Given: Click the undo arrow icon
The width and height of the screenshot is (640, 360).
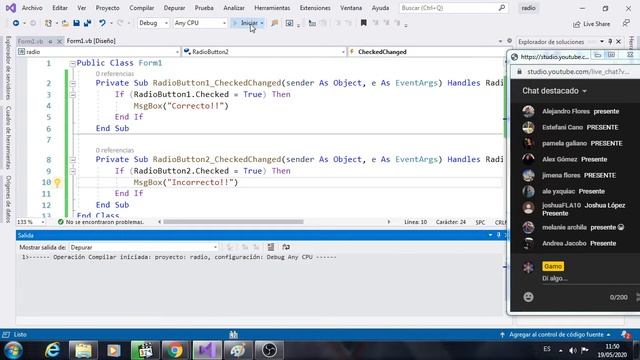Looking at the screenshot, I should click(102, 23).
